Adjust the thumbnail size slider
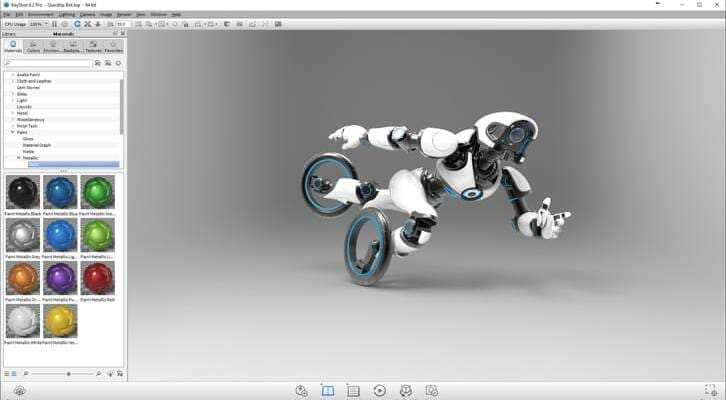This screenshot has width=726, height=400. click(x=69, y=374)
